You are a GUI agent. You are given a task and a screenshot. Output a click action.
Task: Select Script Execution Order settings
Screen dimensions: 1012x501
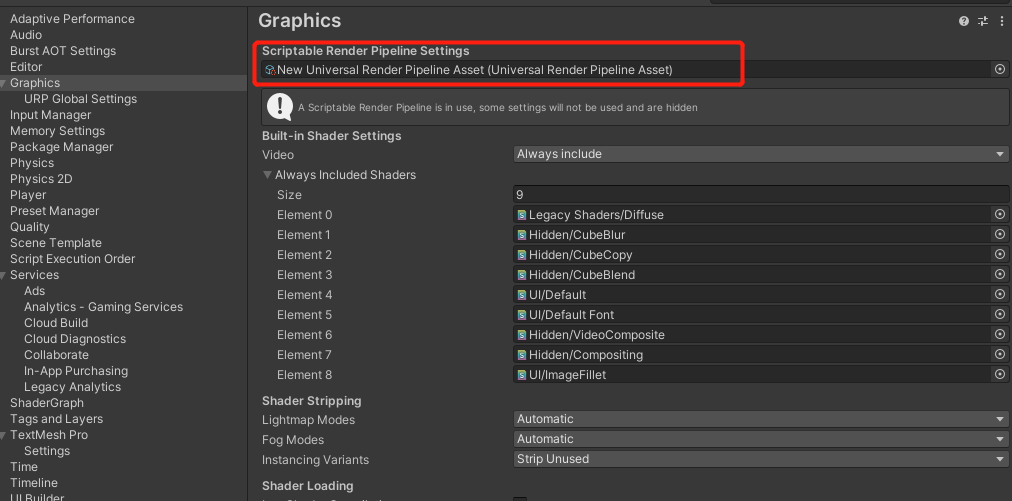(72, 259)
